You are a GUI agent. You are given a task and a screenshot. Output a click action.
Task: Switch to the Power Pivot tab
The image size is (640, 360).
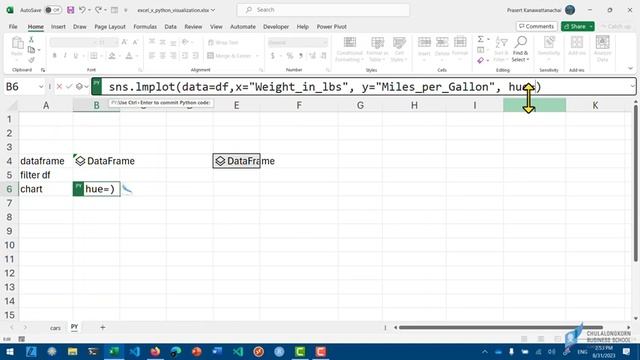coord(331,27)
